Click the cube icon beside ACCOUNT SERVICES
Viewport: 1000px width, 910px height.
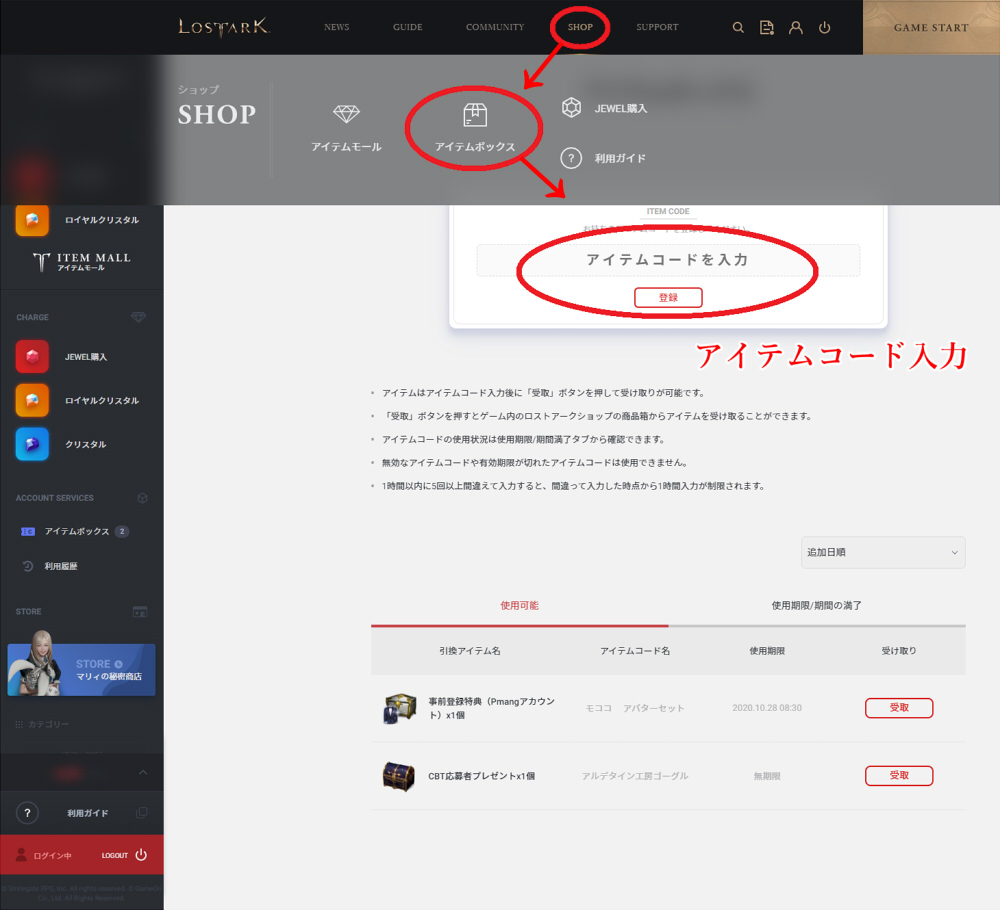click(142, 497)
